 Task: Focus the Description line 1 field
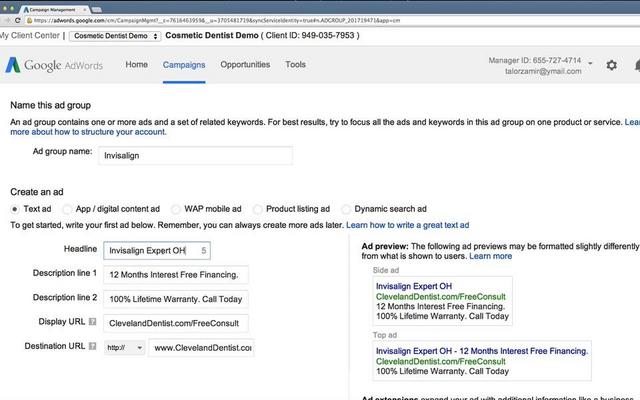(x=176, y=275)
